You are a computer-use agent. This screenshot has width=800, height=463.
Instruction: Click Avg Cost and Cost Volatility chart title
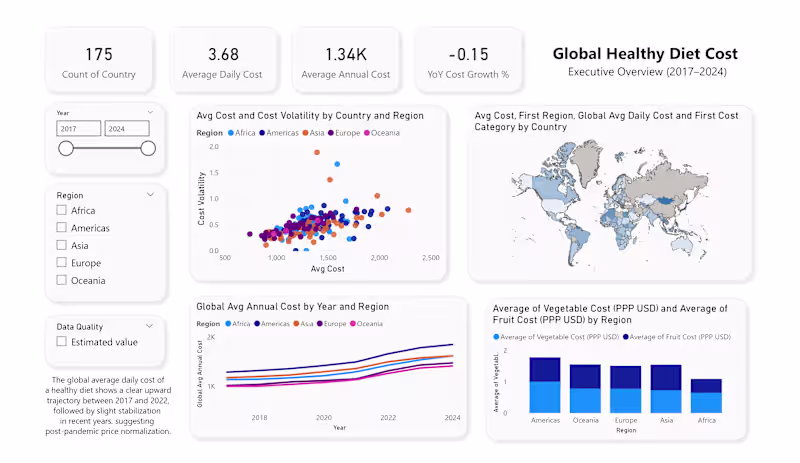tap(310, 116)
